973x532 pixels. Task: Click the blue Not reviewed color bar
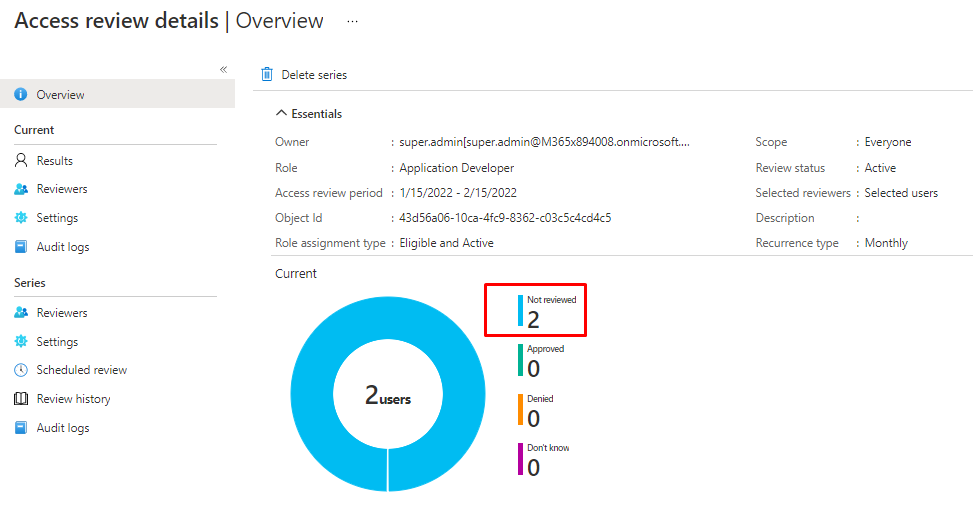(x=520, y=311)
